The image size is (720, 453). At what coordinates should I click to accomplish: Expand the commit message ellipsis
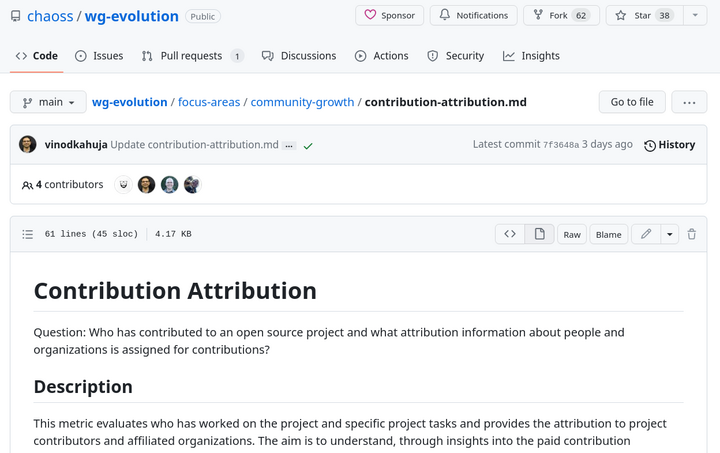(x=289, y=146)
